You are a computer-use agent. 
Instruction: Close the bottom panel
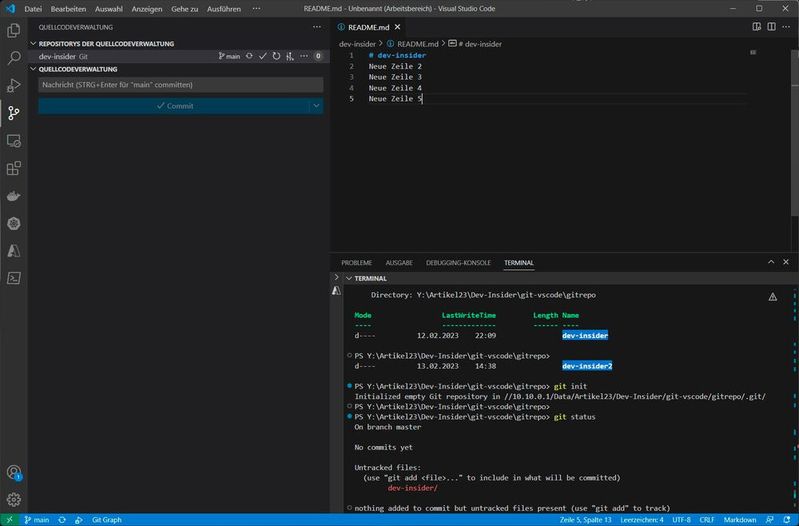pyautogui.click(x=786, y=262)
